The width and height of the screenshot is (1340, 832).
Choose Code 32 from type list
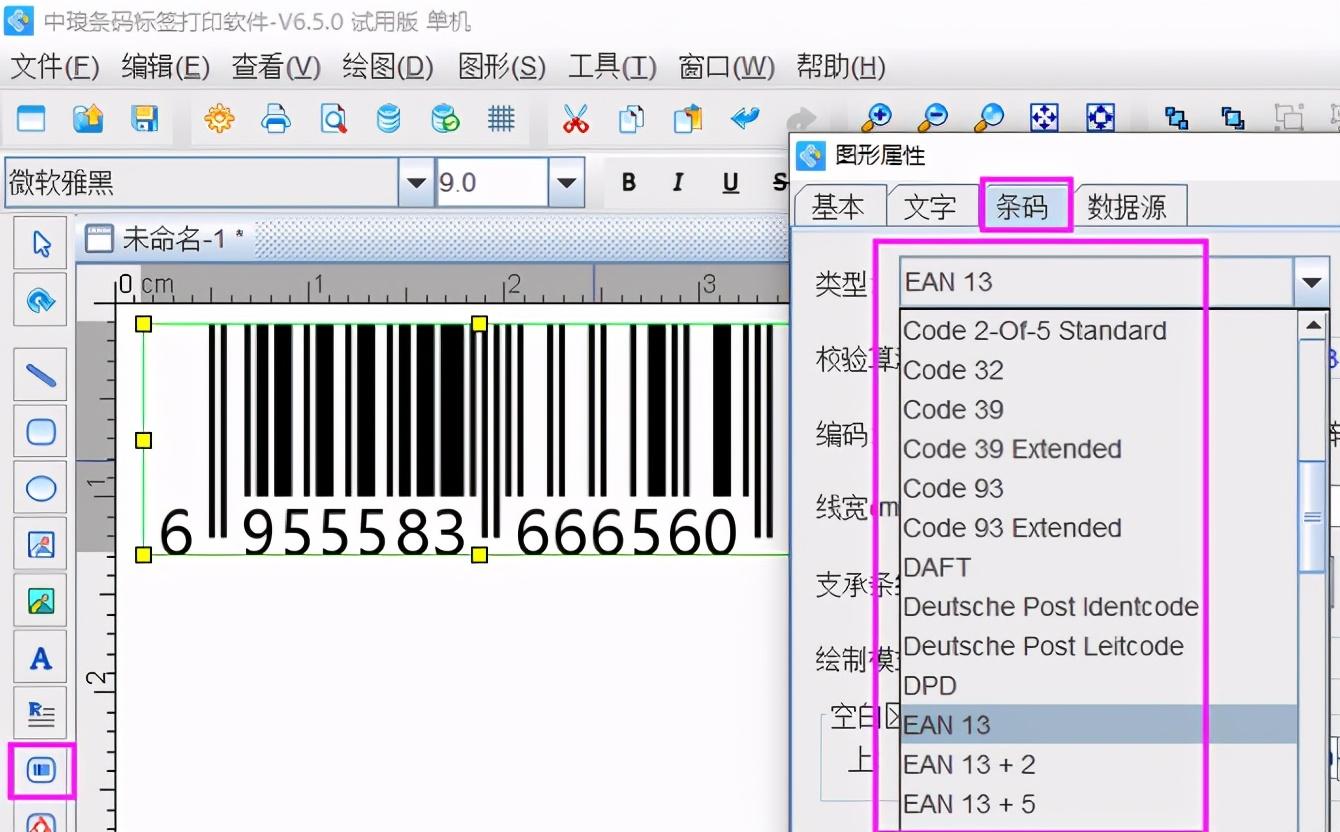(x=1098, y=370)
